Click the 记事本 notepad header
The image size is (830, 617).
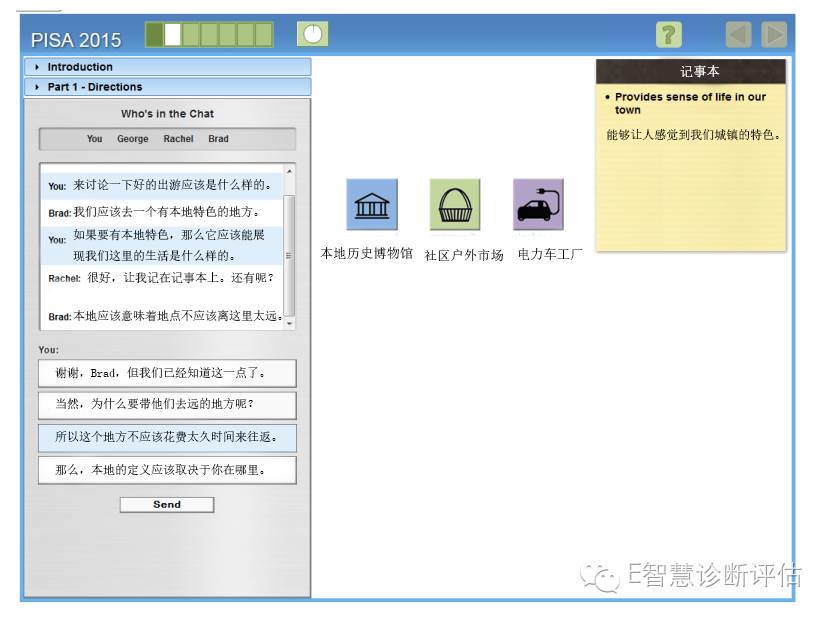point(691,71)
